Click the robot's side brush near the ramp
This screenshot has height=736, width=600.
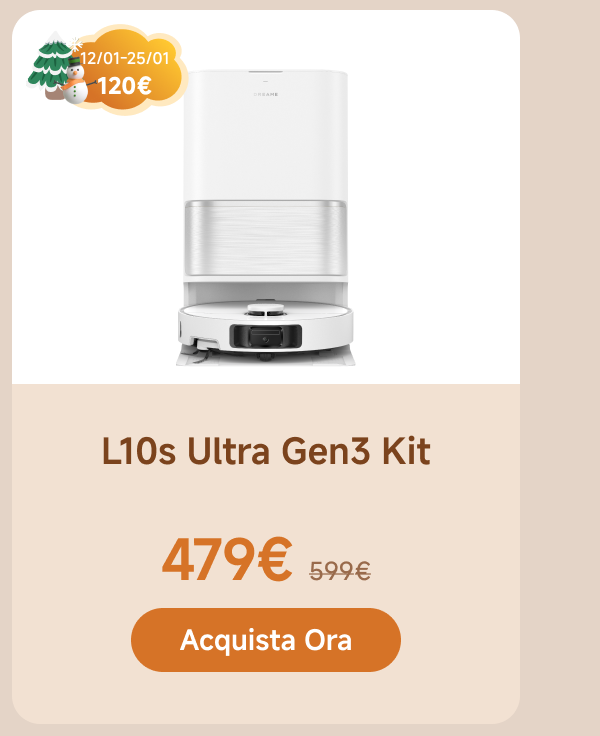pos(202,356)
